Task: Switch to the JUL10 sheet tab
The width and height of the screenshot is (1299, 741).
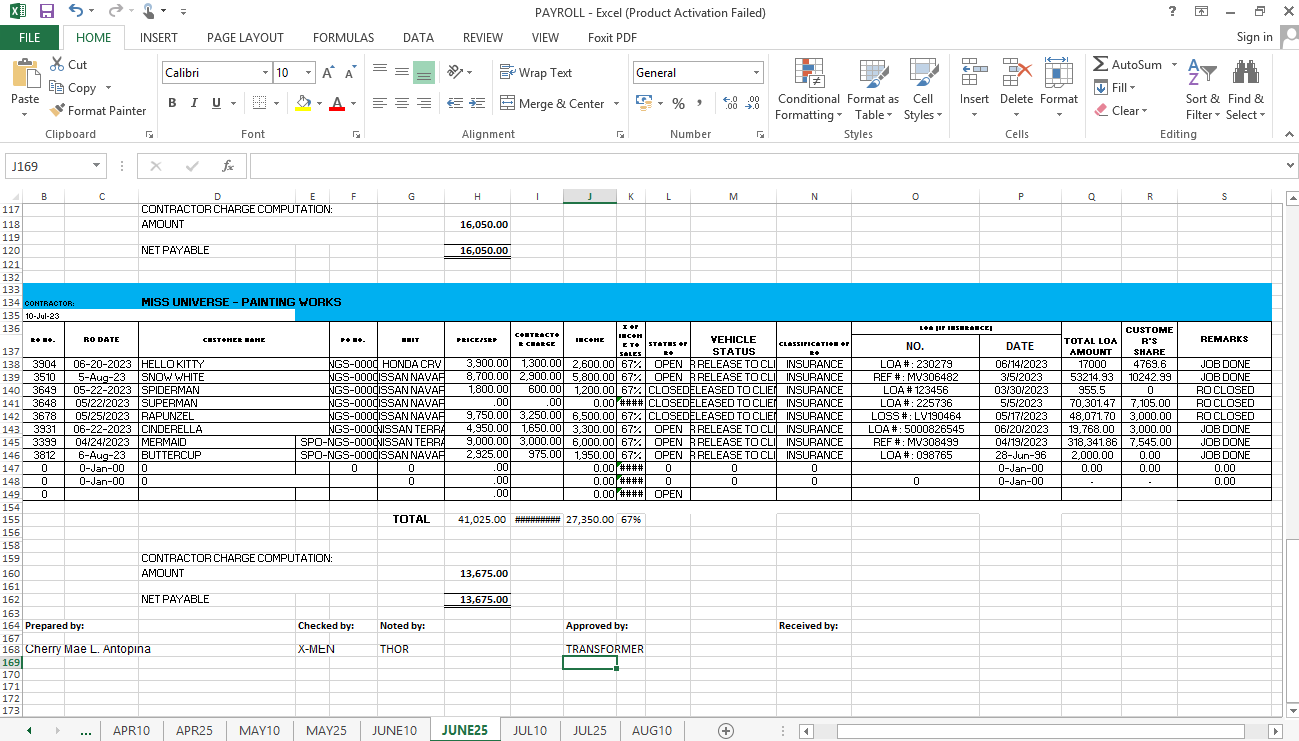Action: tap(530, 731)
